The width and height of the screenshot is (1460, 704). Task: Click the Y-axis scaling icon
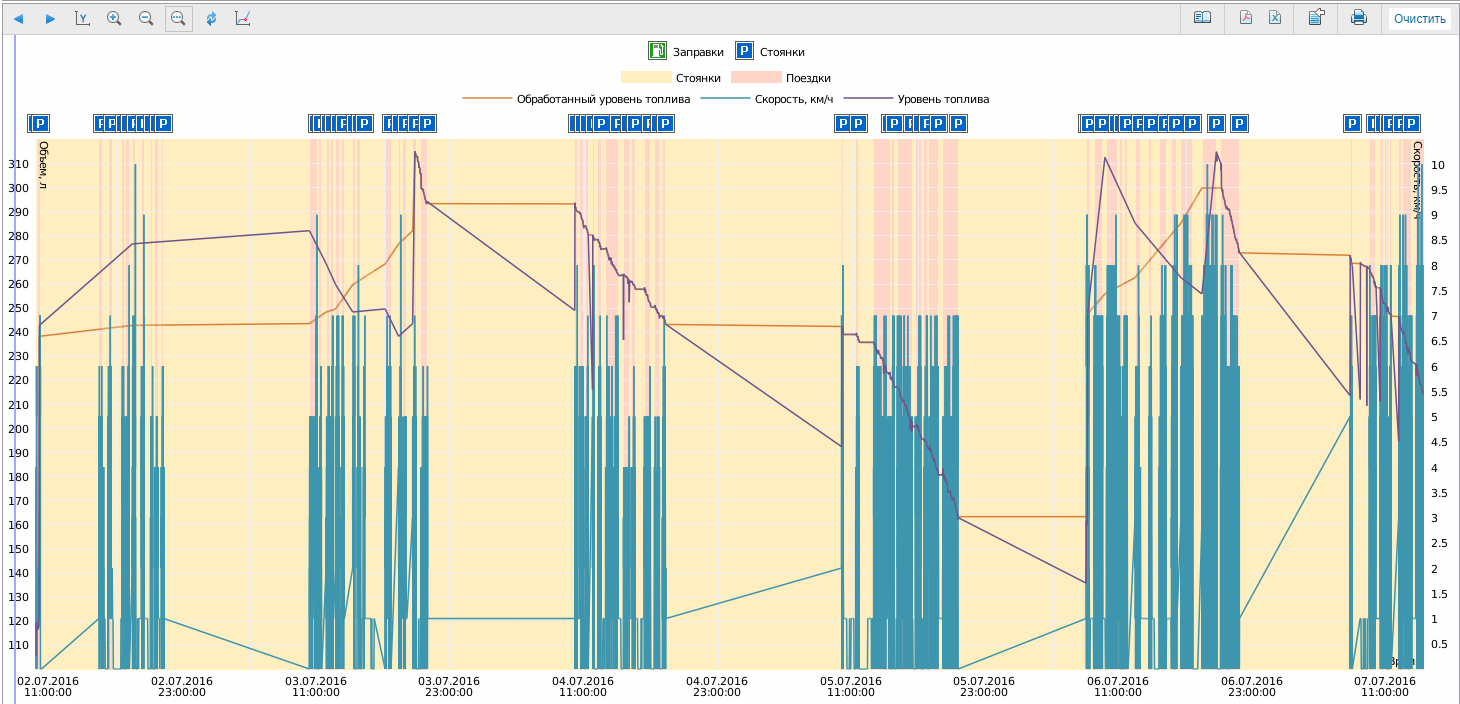pyautogui.click(x=83, y=18)
